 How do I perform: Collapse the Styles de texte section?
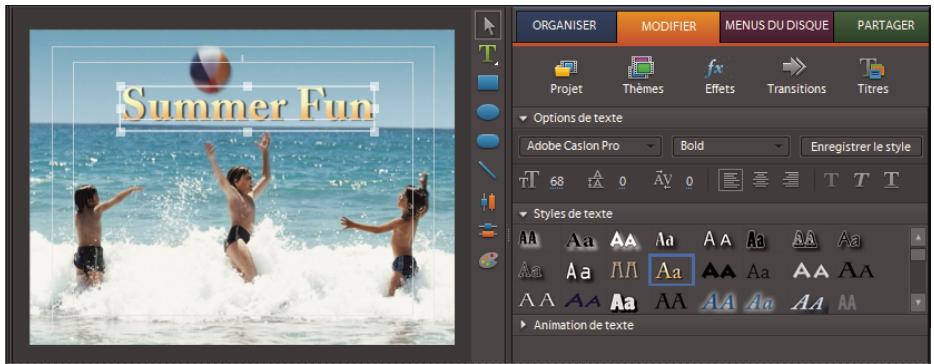tap(523, 214)
